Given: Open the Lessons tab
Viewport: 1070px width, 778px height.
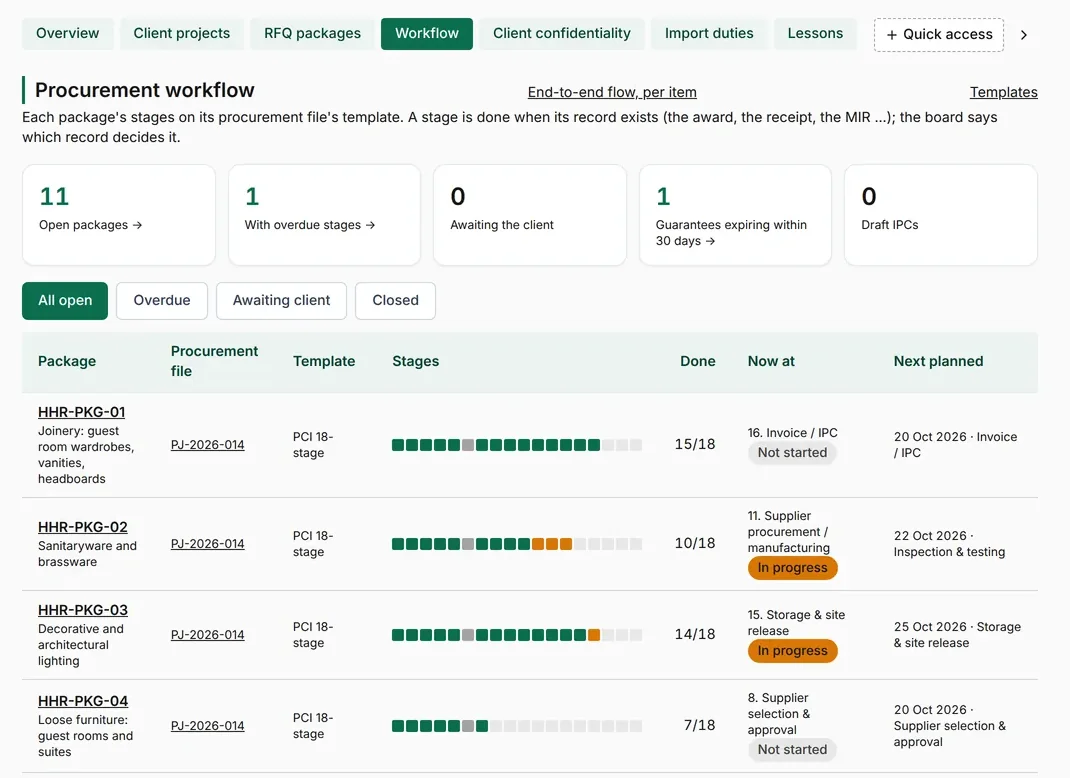Looking at the screenshot, I should click(x=815, y=33).
